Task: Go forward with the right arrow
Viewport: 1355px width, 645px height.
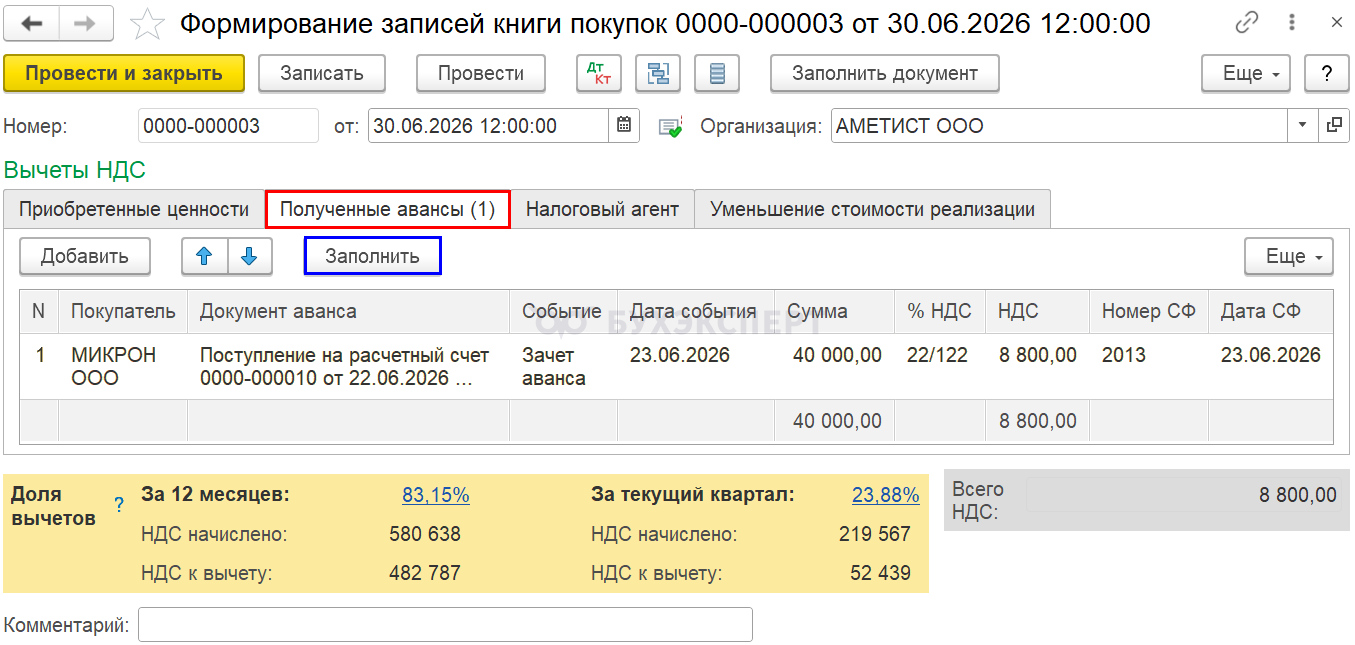Action: click(x=86, y=23)
